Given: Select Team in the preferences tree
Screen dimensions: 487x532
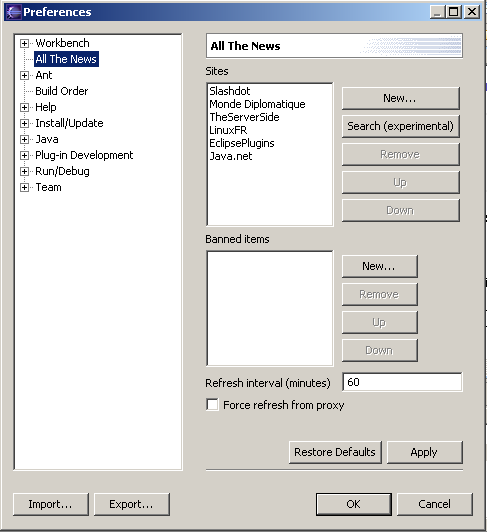Looking at the screenshot, I should [x=49, y=187].
